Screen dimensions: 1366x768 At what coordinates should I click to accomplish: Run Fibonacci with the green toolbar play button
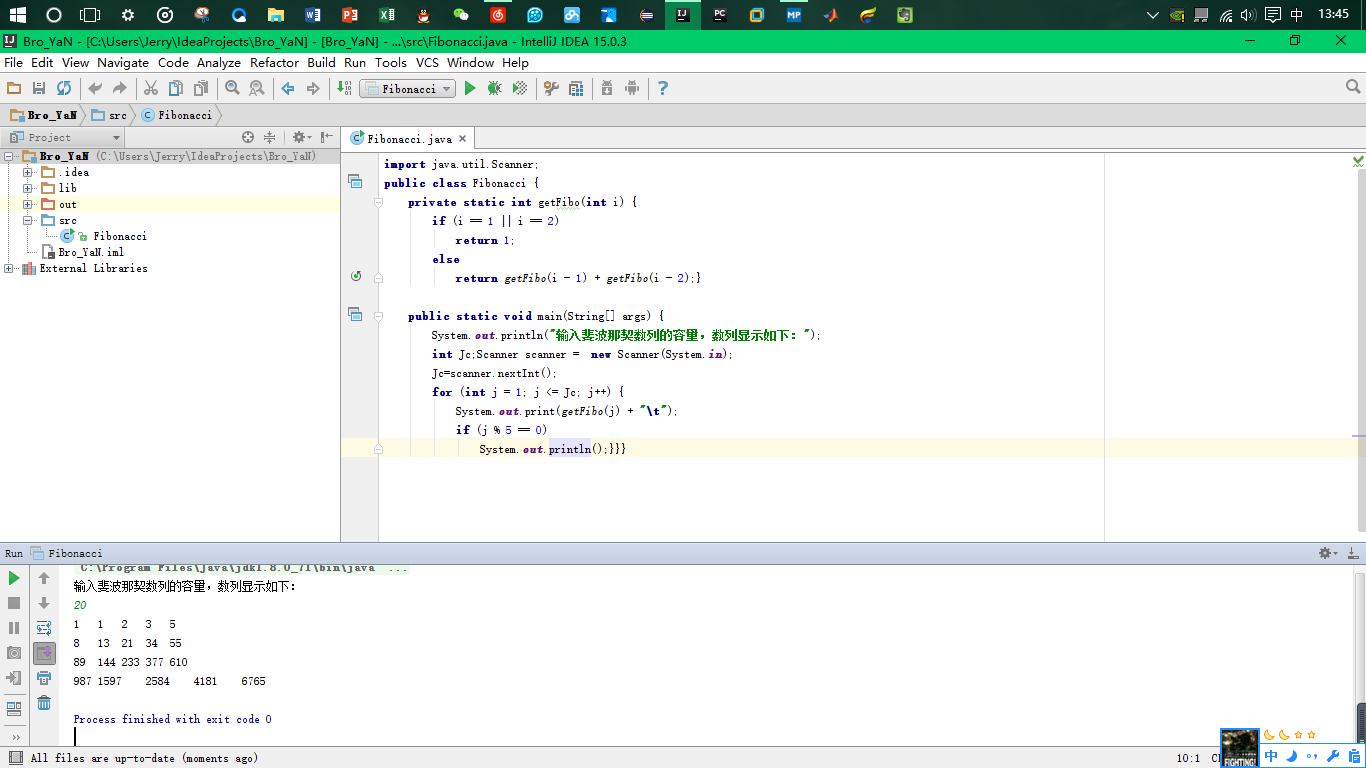tap(470, 88)
